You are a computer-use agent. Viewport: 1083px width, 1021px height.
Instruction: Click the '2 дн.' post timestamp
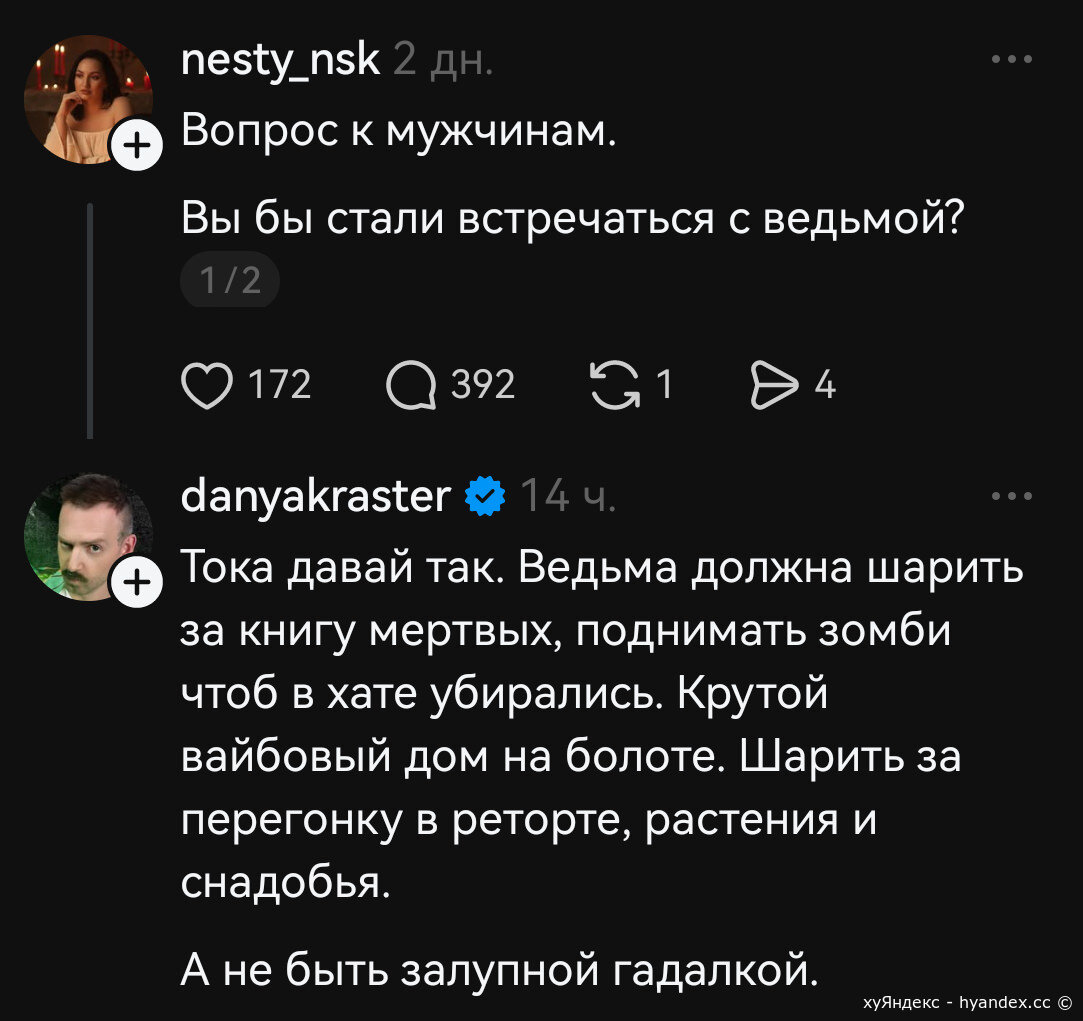pyautogui.click(x=441, y=61)
